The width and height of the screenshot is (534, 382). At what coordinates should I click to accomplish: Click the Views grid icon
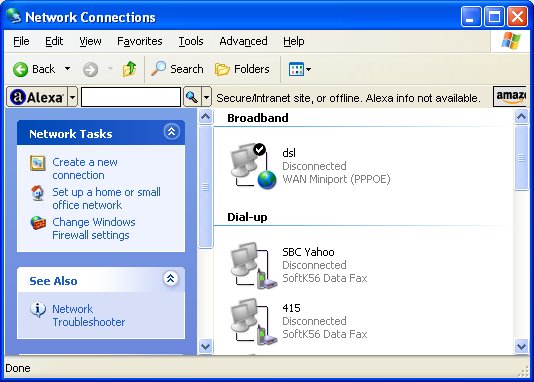pyautogui.click(x=296, y=69)
